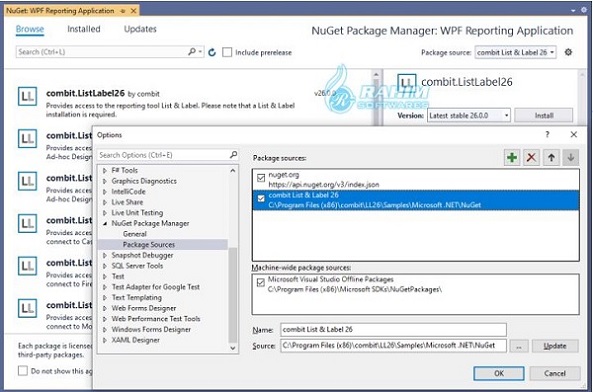The image size is (593, 392).
Task: Open the Version dropdown Latest stable 26.0.0
Action: tap(469, 115)
